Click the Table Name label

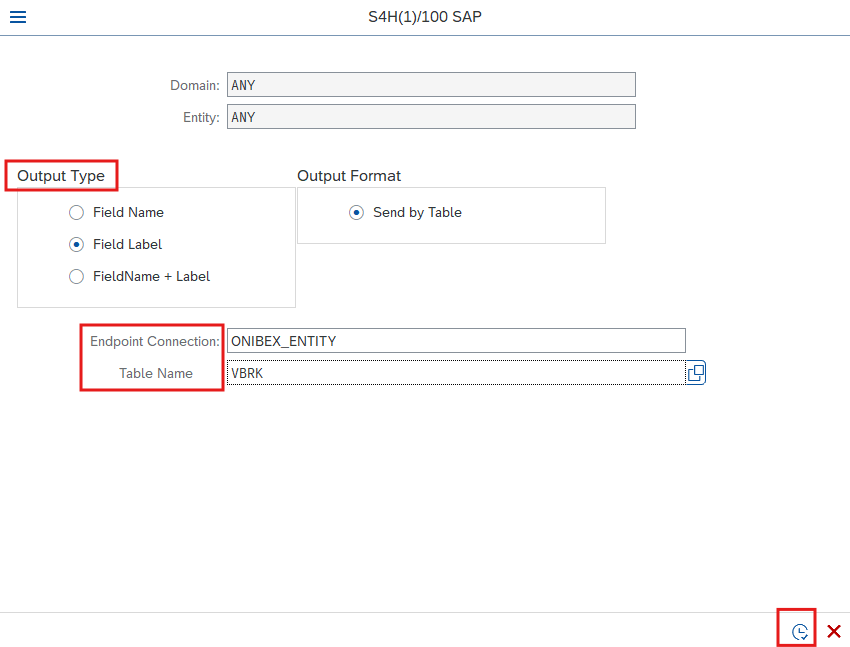156,373
